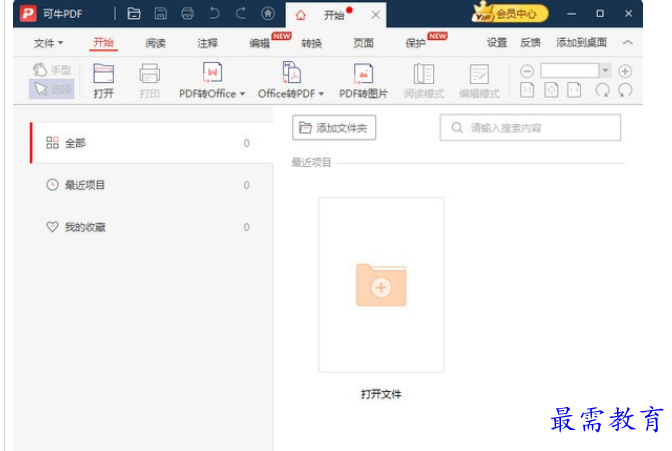Zoom in with the plus icon
672x451 pixels.
tap(625, 71)
